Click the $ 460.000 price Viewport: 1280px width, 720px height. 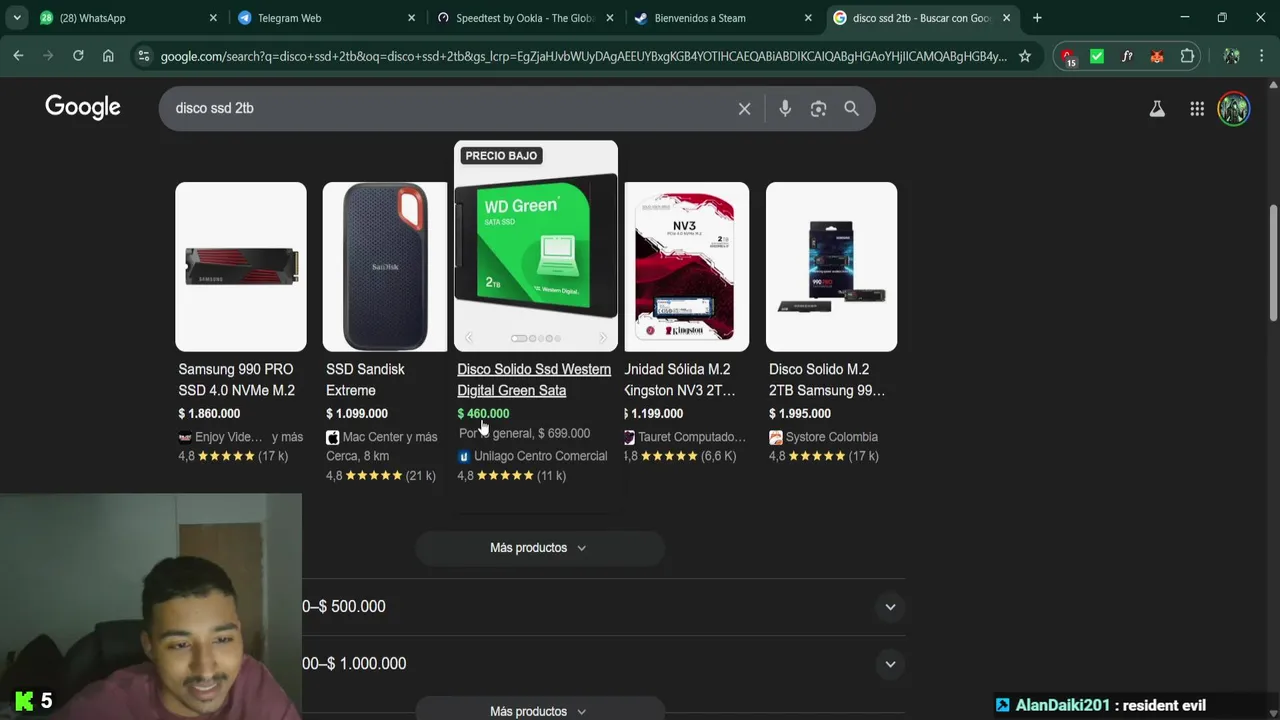pyautogui.click(x=483, y=413)
